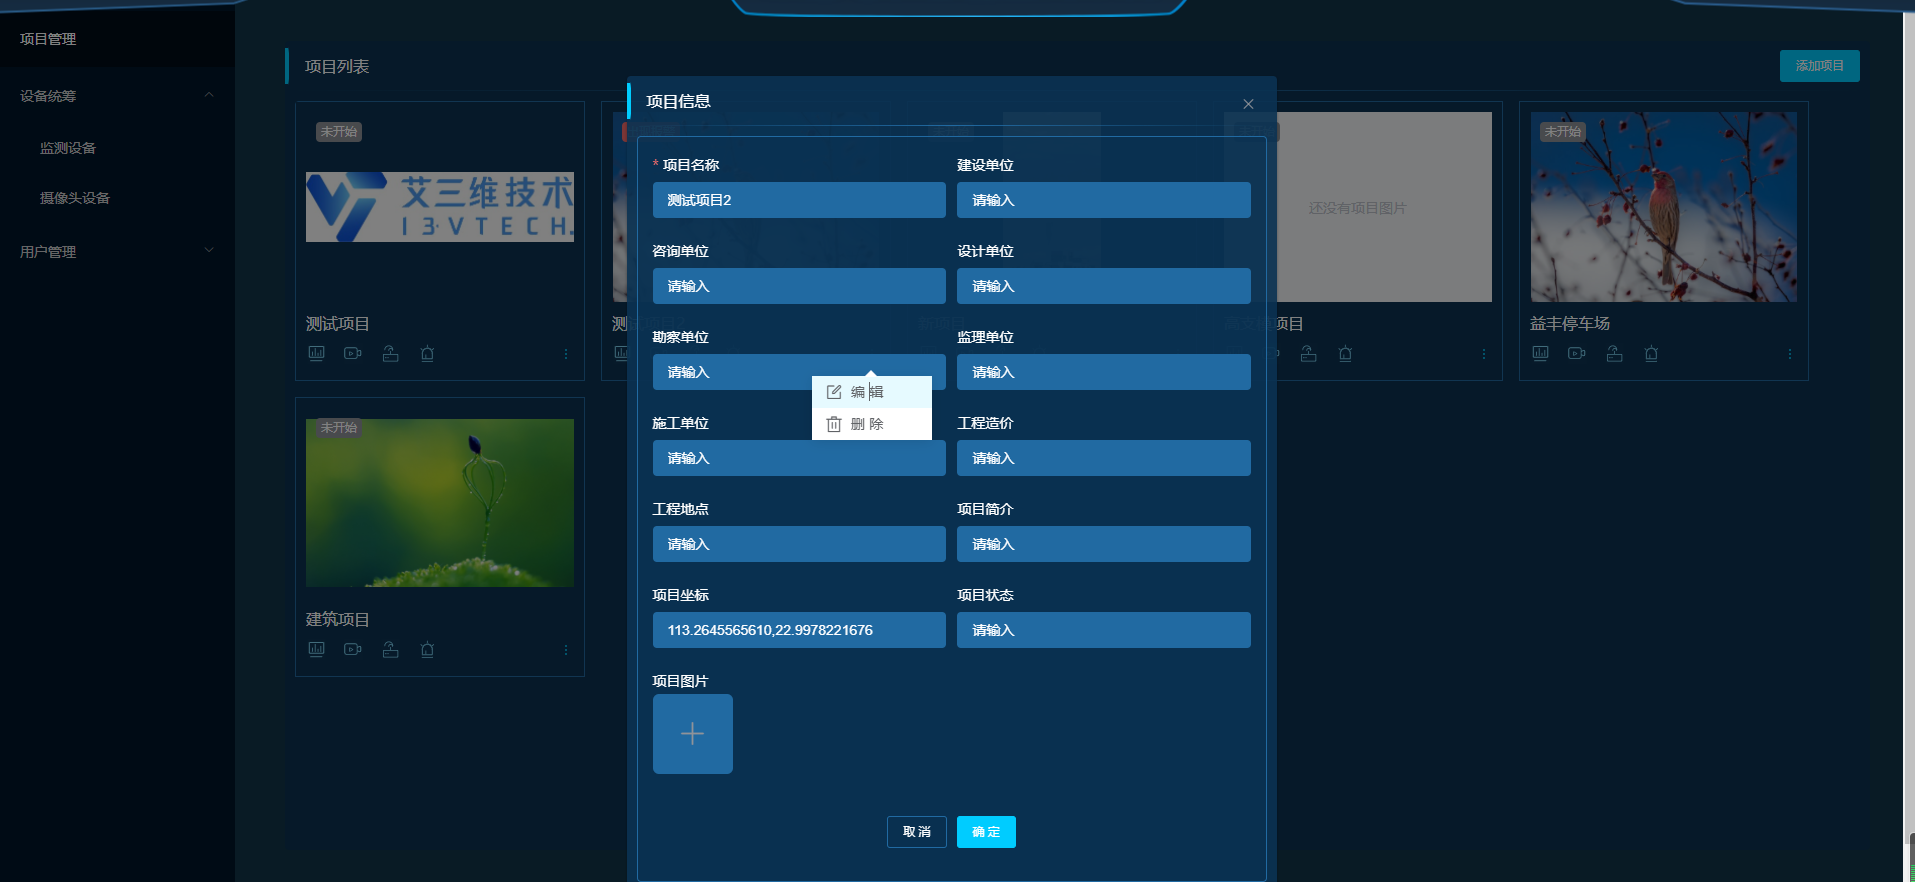Expand the 用户管理 sidebar group

(117, 252)
